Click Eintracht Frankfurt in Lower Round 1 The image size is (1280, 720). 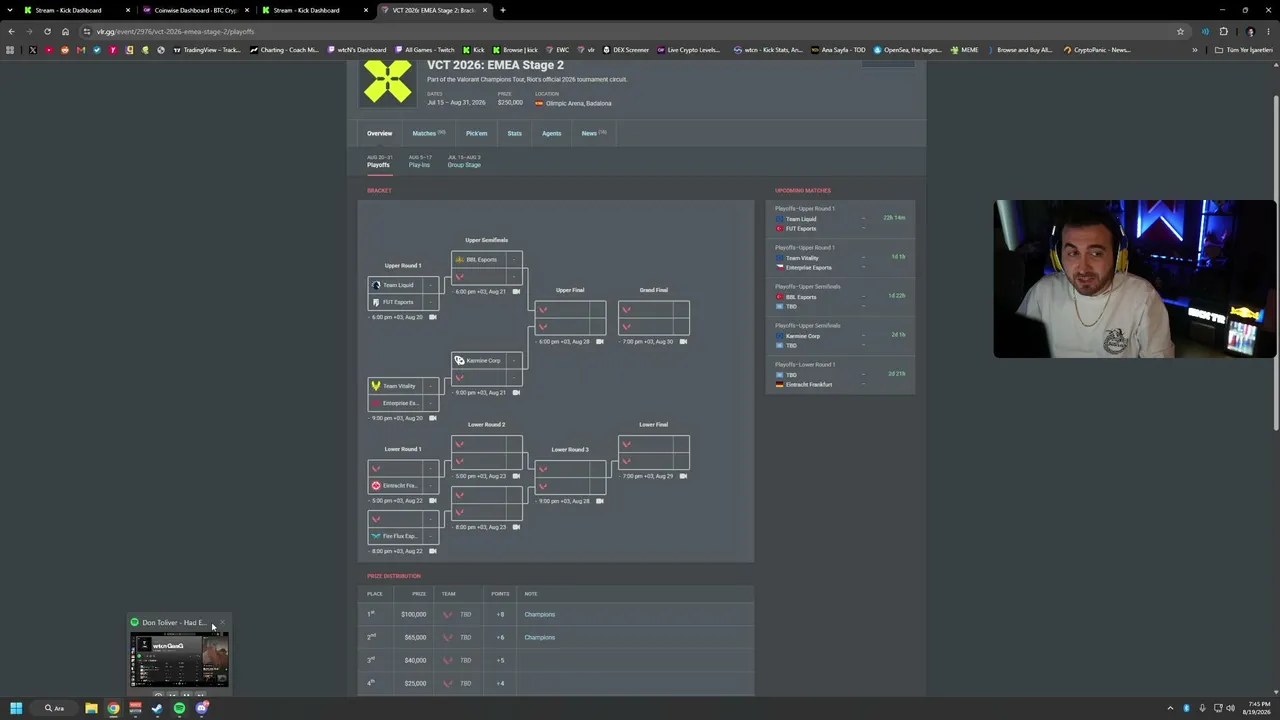coord(403,486)
